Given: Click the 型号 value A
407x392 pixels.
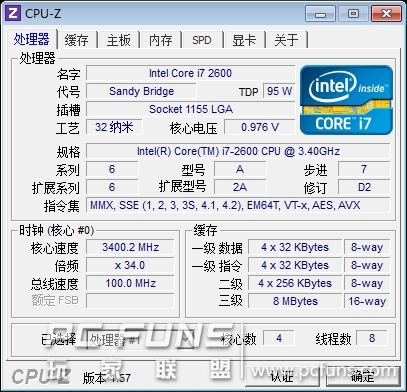Looking at the screenshot, I should [240, 169].
